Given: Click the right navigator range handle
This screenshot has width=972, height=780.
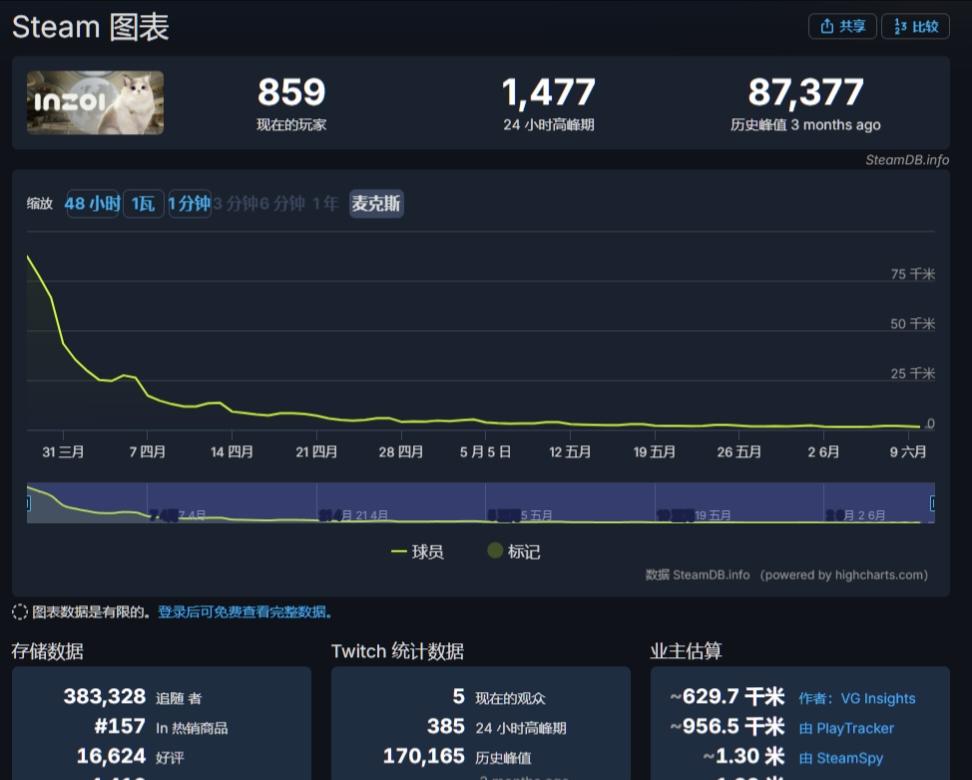Looking at the screenshot, I should [x=932, y=503].
